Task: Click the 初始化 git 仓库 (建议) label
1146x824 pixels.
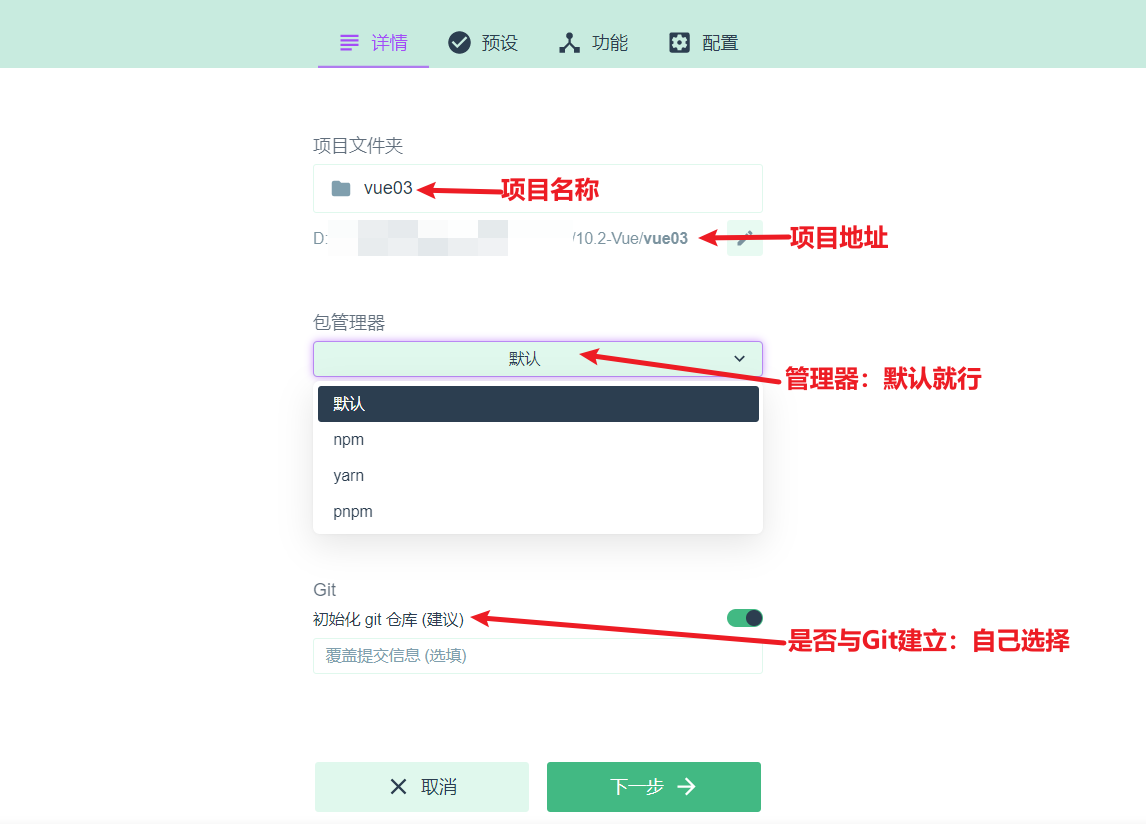Action: (x=388, y=619)
